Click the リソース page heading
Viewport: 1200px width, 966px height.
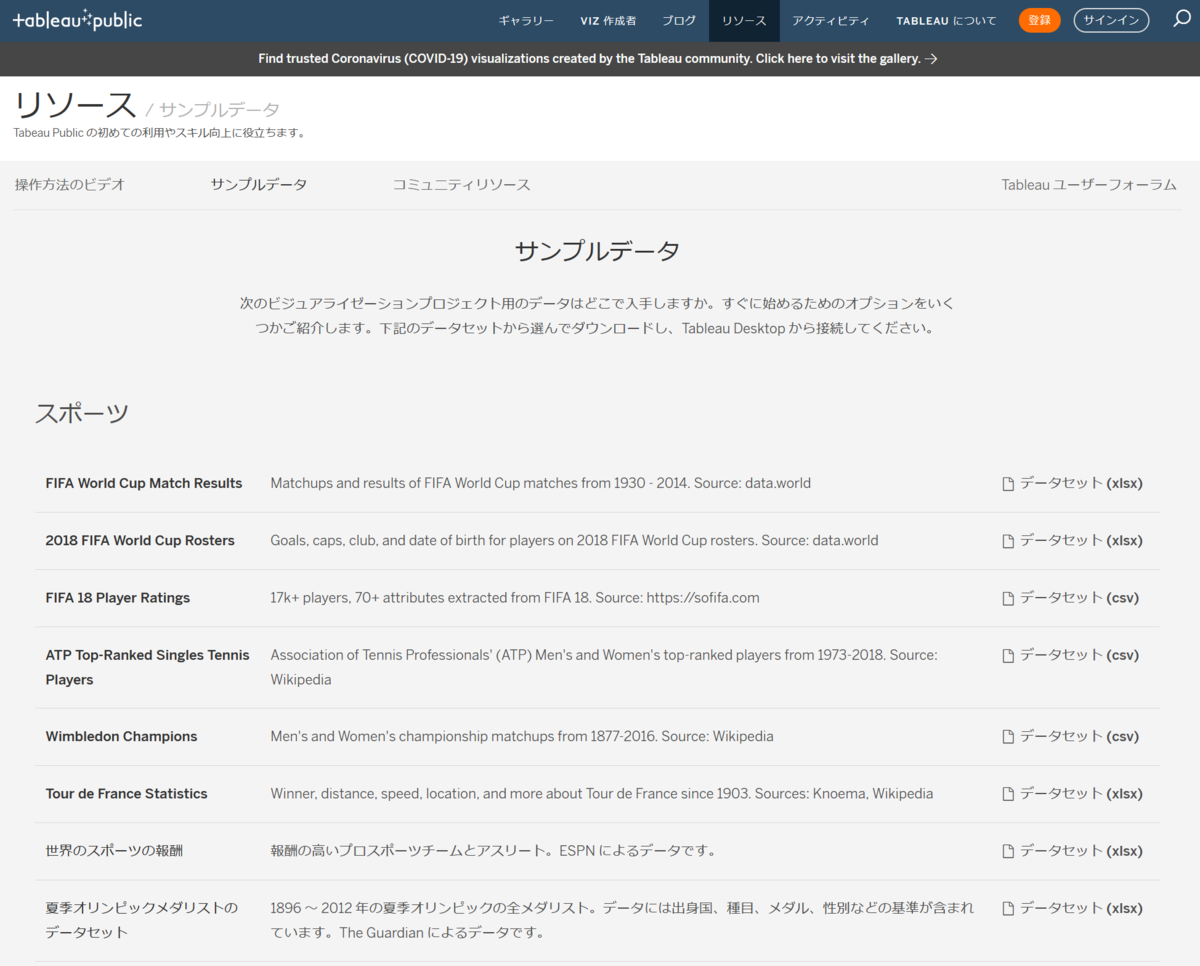[75, 105]
